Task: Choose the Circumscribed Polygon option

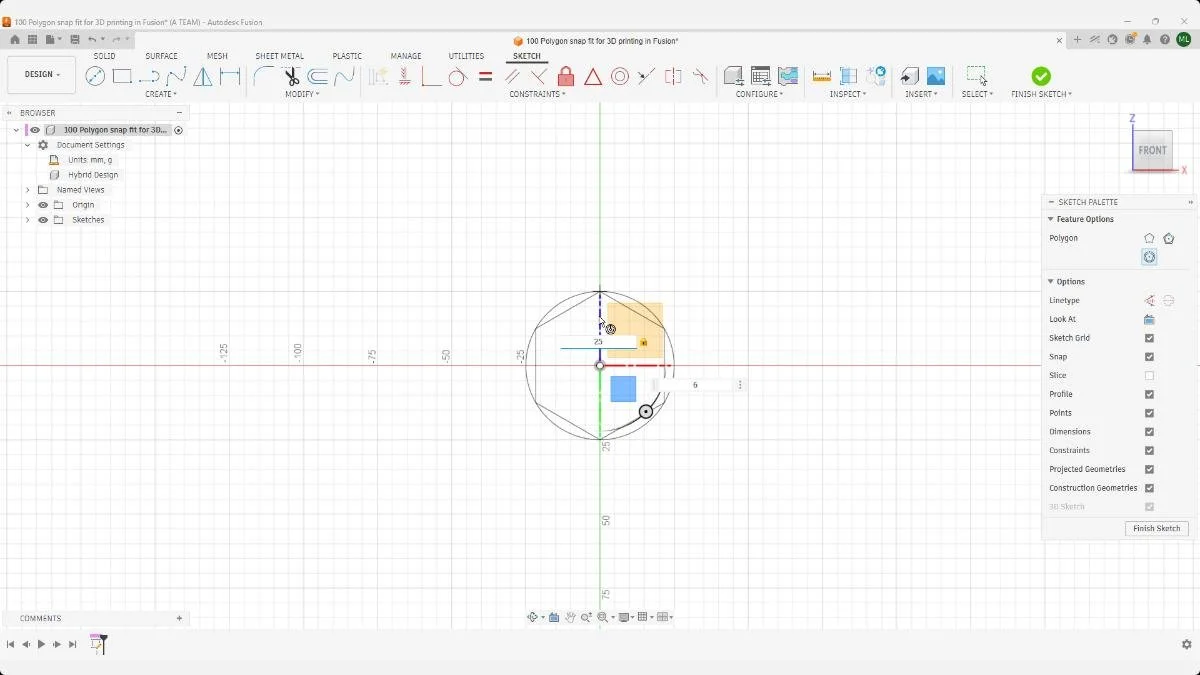Action: pos(1168,238)
